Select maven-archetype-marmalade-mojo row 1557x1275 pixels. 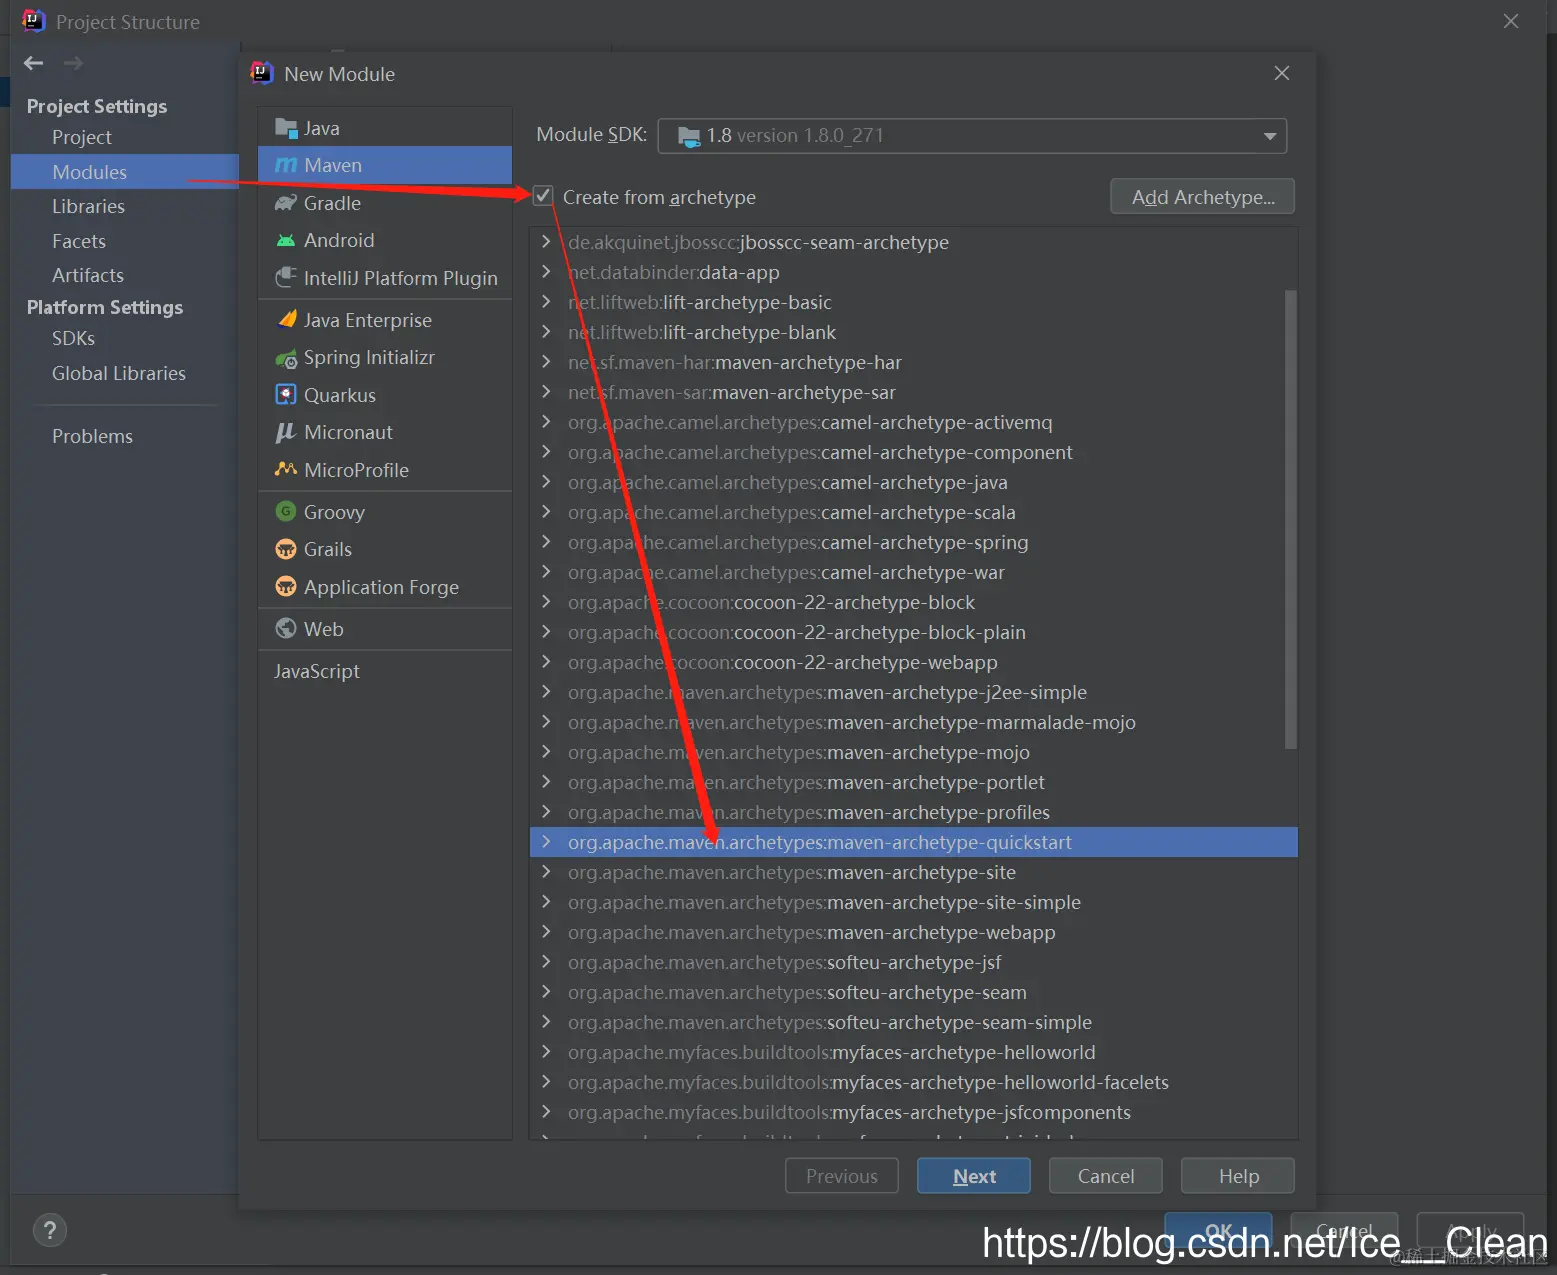(913, 722)
